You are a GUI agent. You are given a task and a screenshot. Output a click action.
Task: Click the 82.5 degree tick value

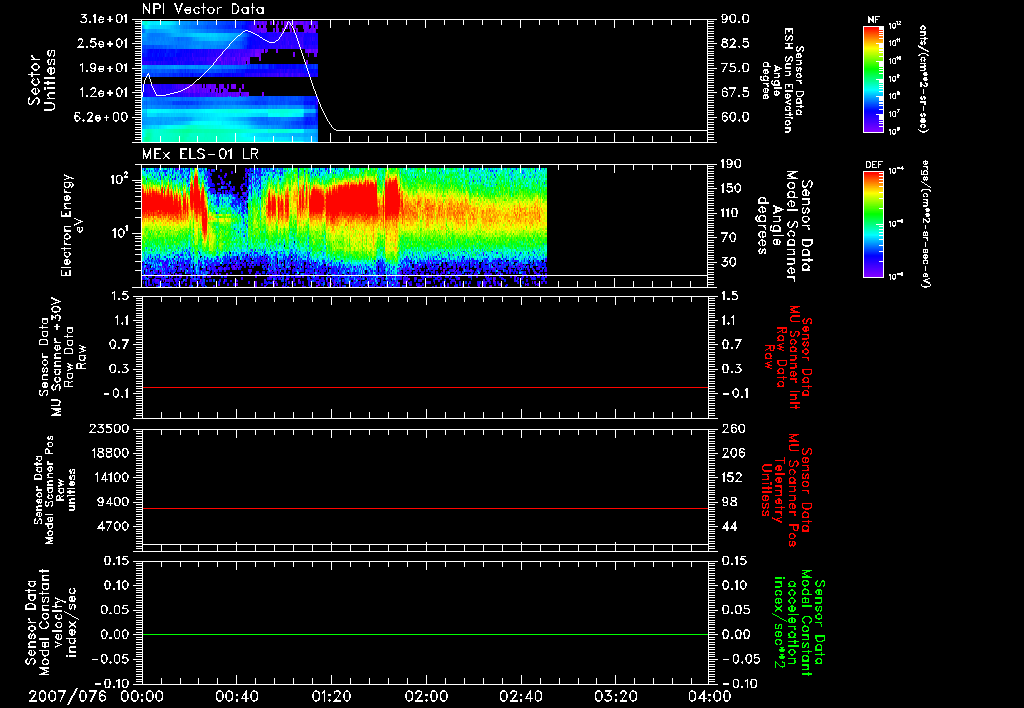(735, 43)
